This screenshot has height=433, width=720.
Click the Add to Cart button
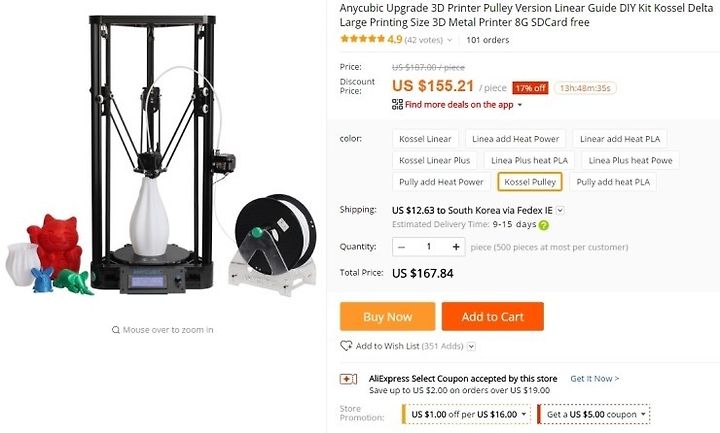tap(493, 316)
